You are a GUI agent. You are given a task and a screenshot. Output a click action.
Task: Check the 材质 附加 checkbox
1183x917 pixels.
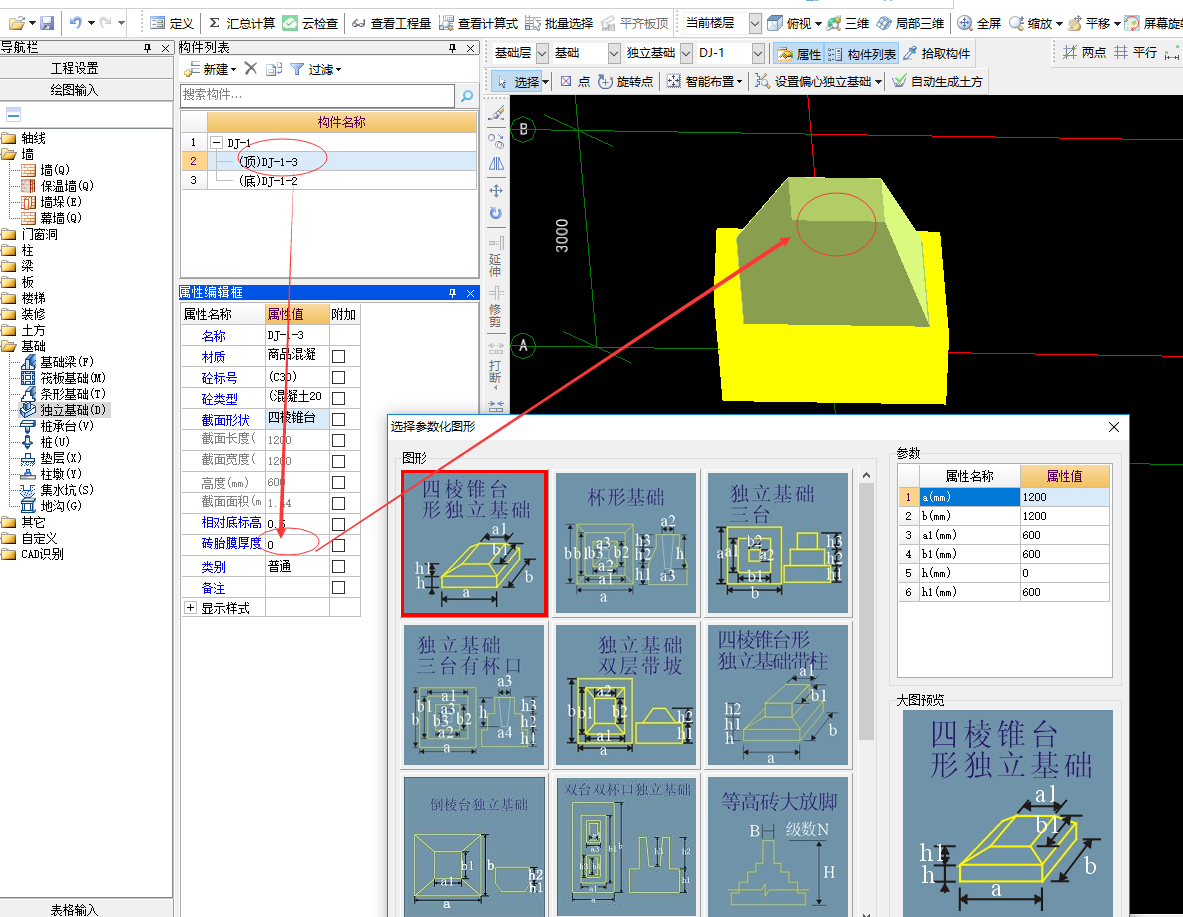tap(339, 356)
